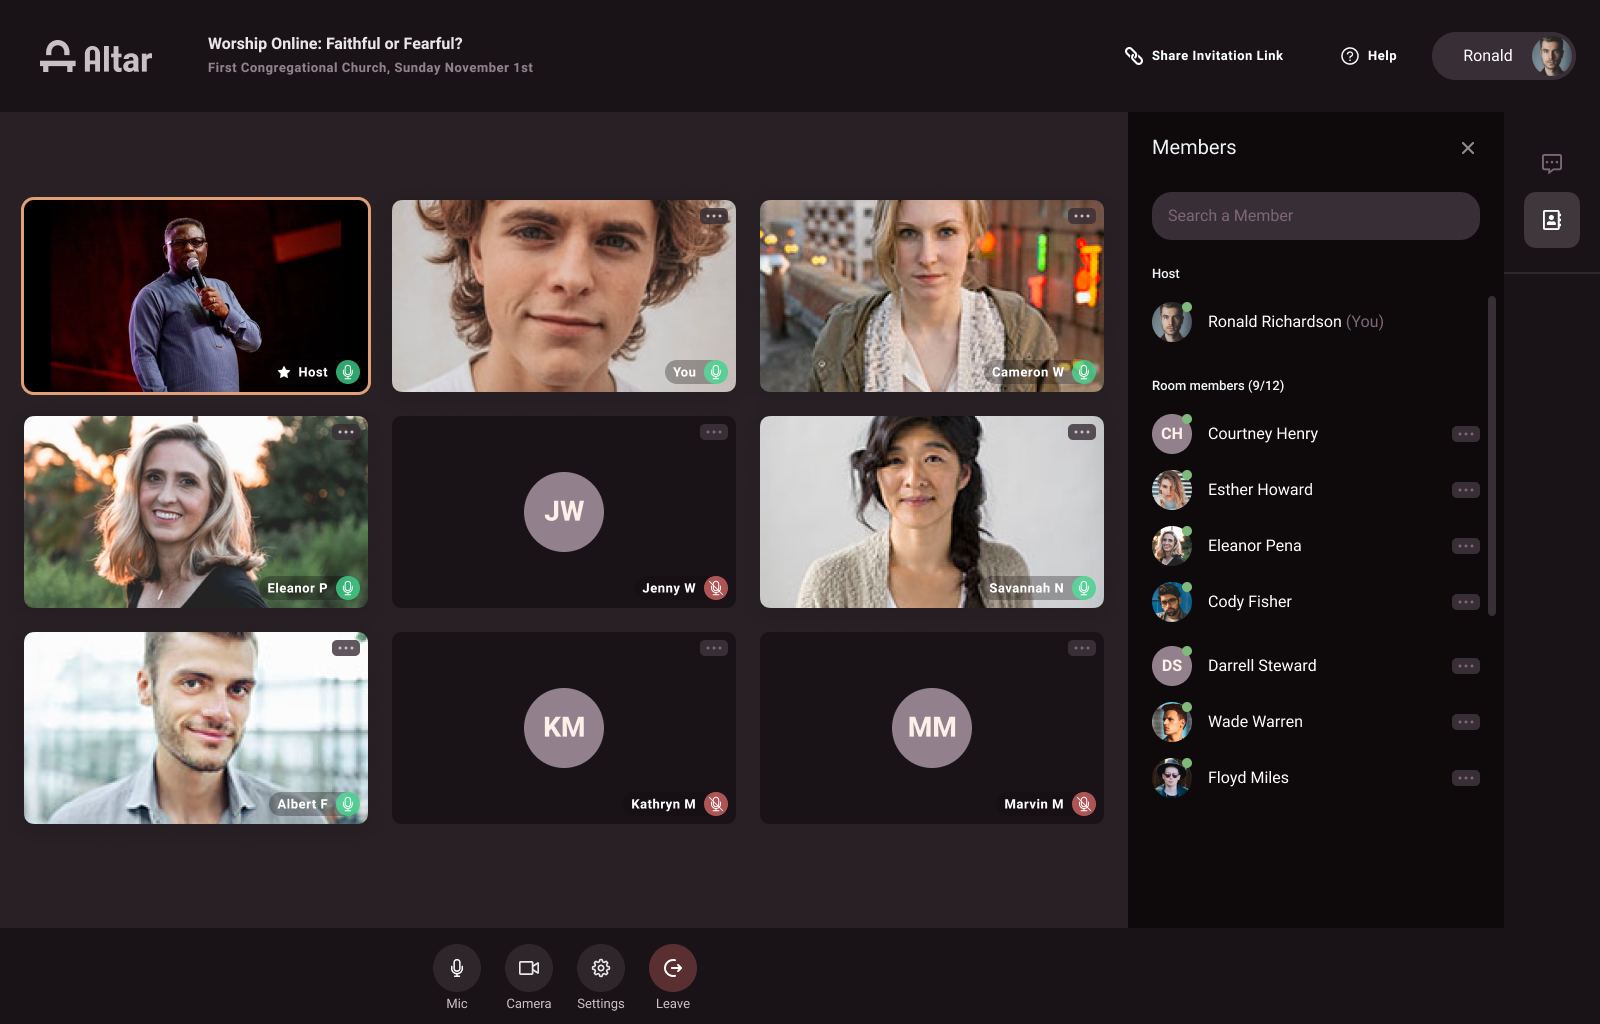The image size is (1600, 1024).
Task: Open more options on Savannah N's video tile
Action: [1081, 432]
